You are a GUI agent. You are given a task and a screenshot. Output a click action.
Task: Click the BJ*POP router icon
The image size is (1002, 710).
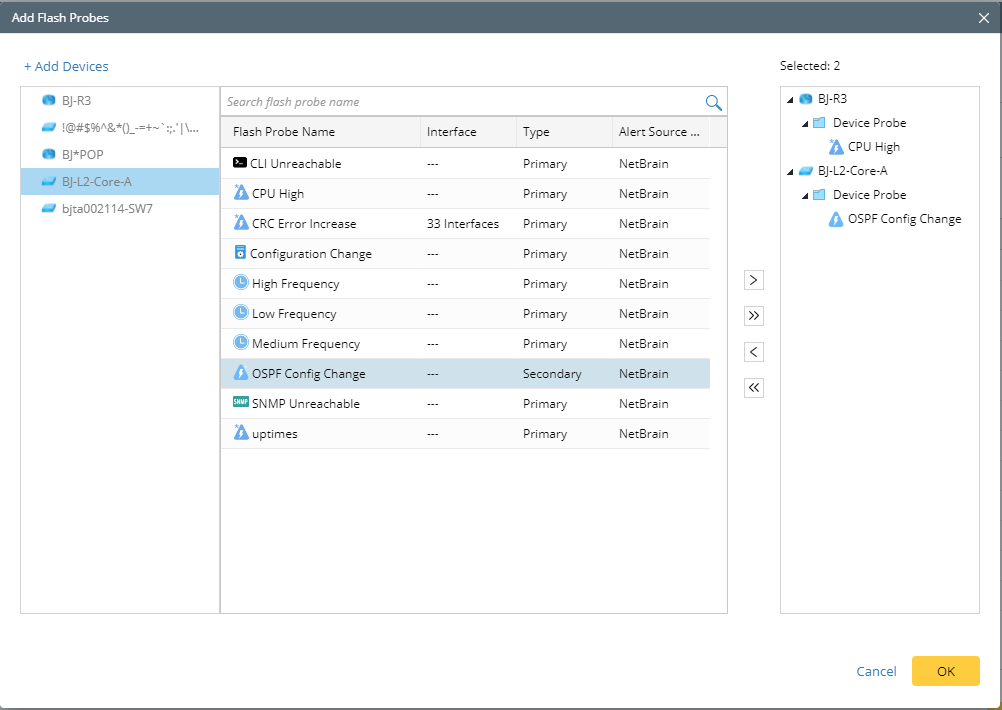[x=49, y=154]
